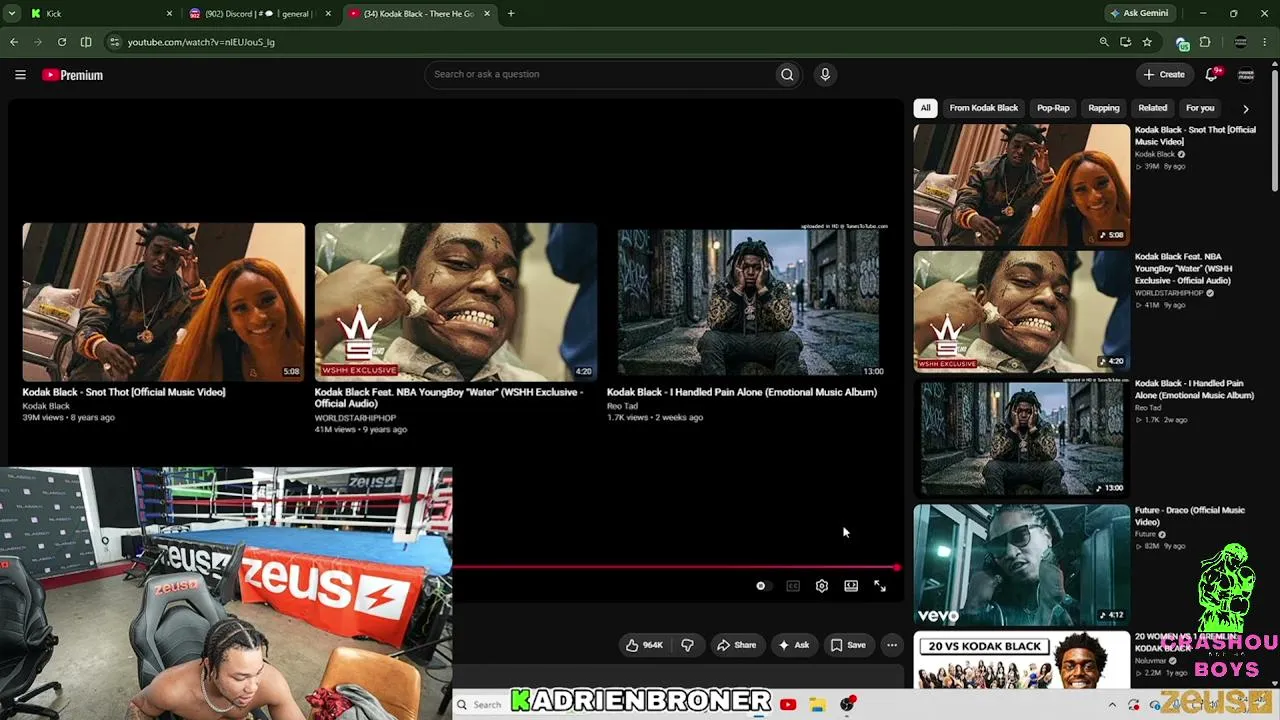Image resolution: width=1280 pixels, height=720 pixels.
Task: Open the Chrome profile avatar
Action: pos(1241,42)
